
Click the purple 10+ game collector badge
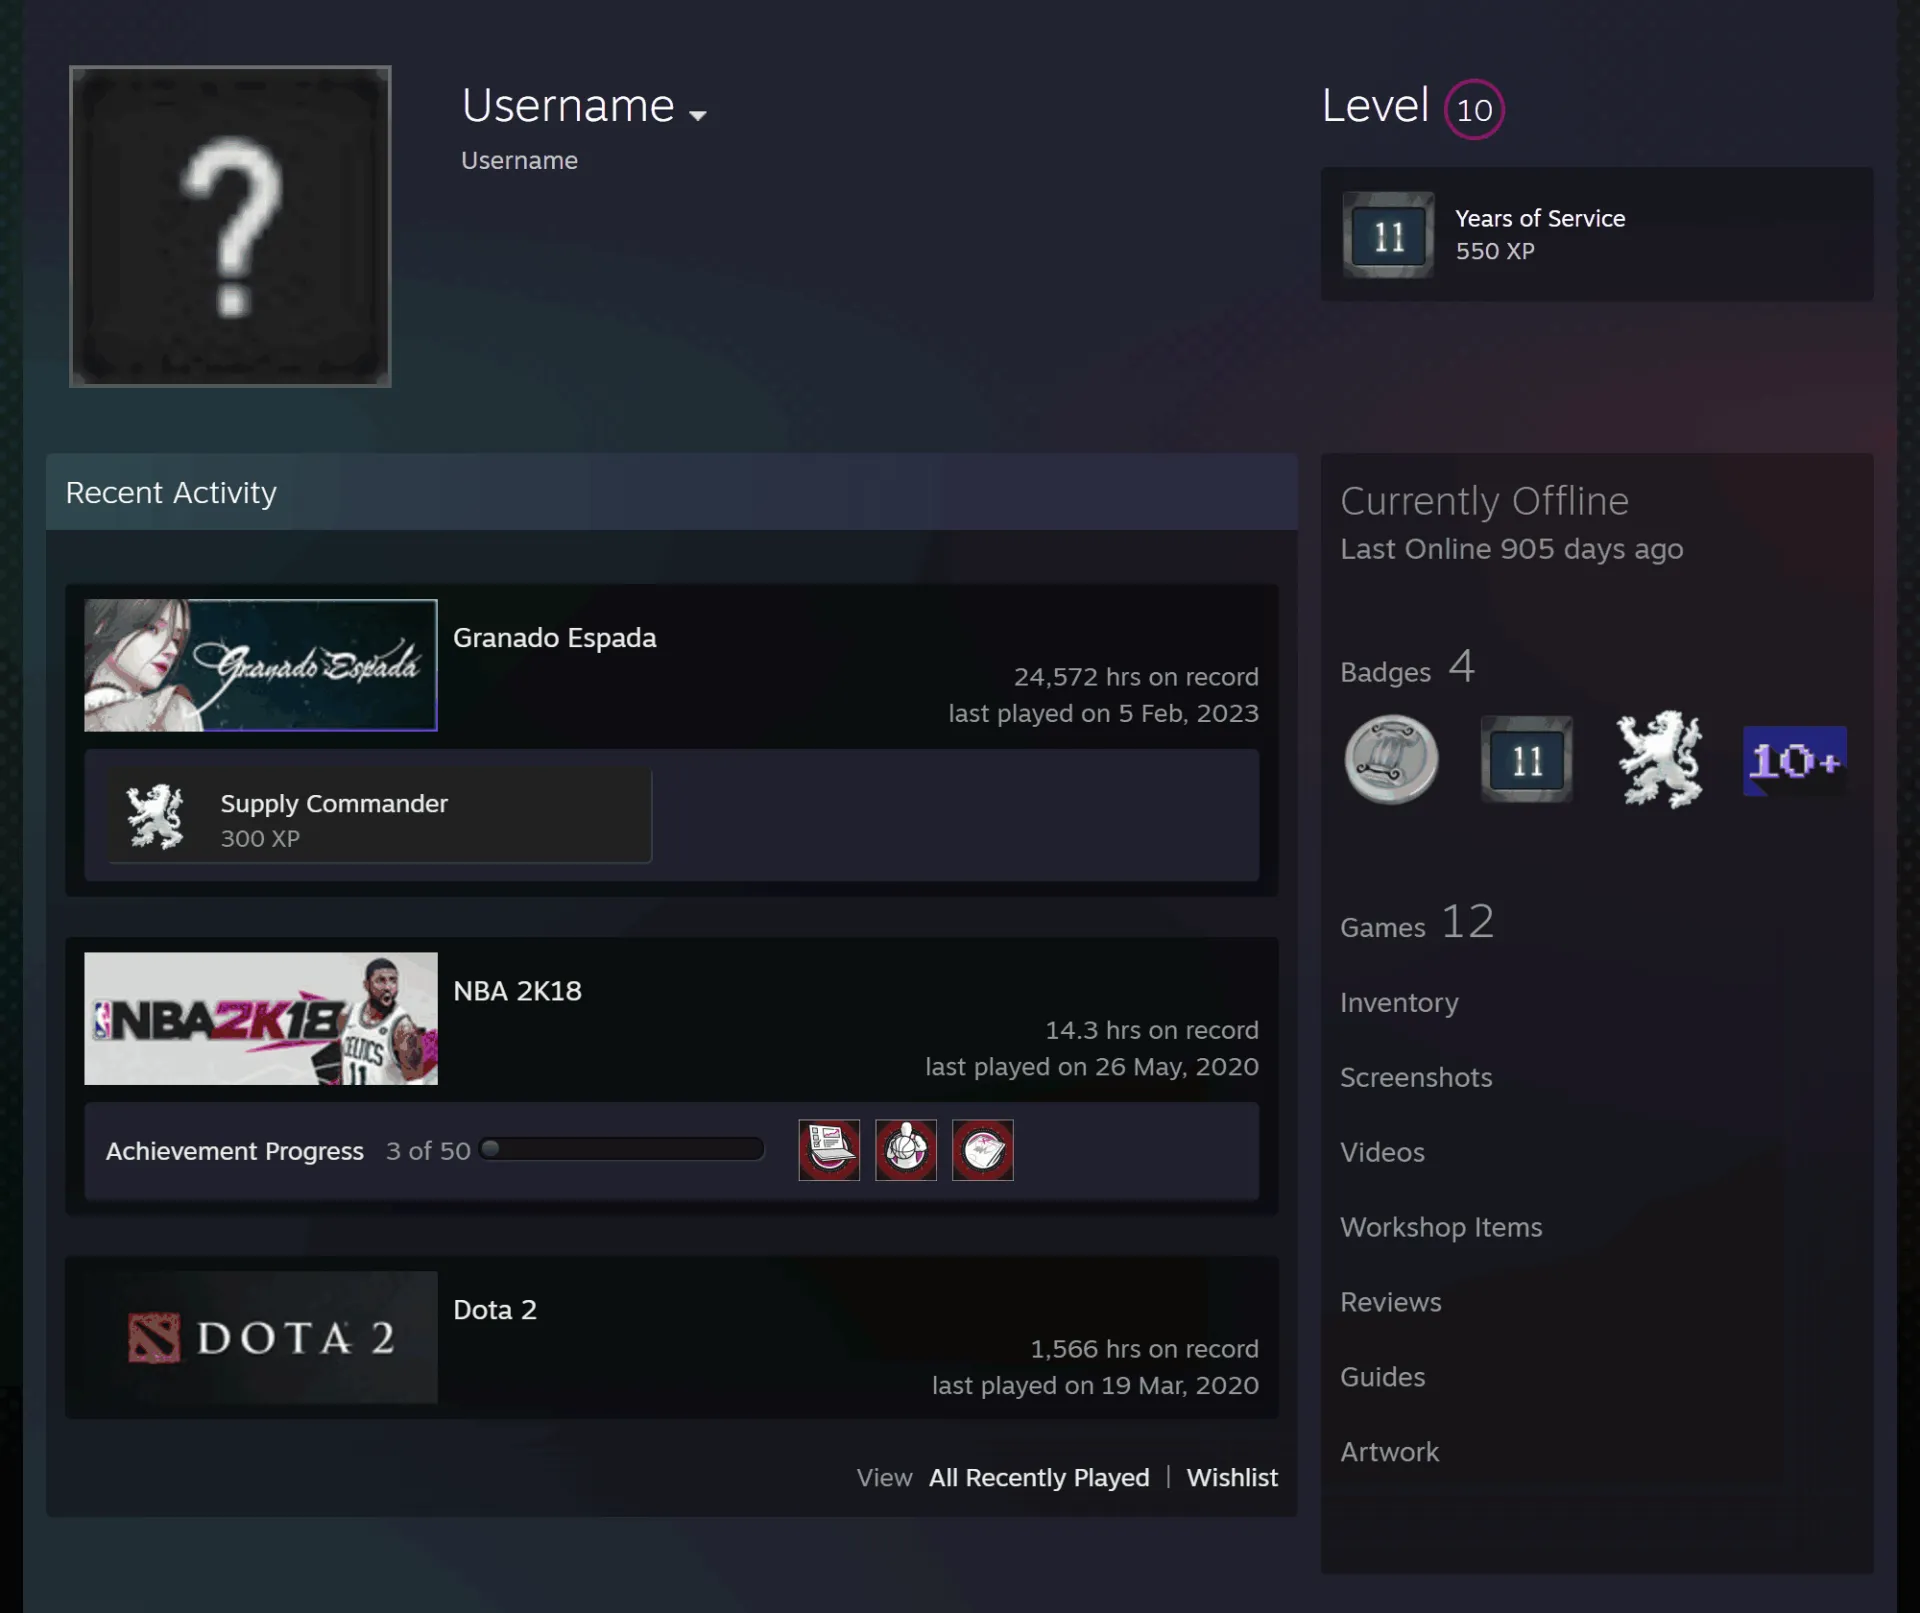tap(1794, 761)
